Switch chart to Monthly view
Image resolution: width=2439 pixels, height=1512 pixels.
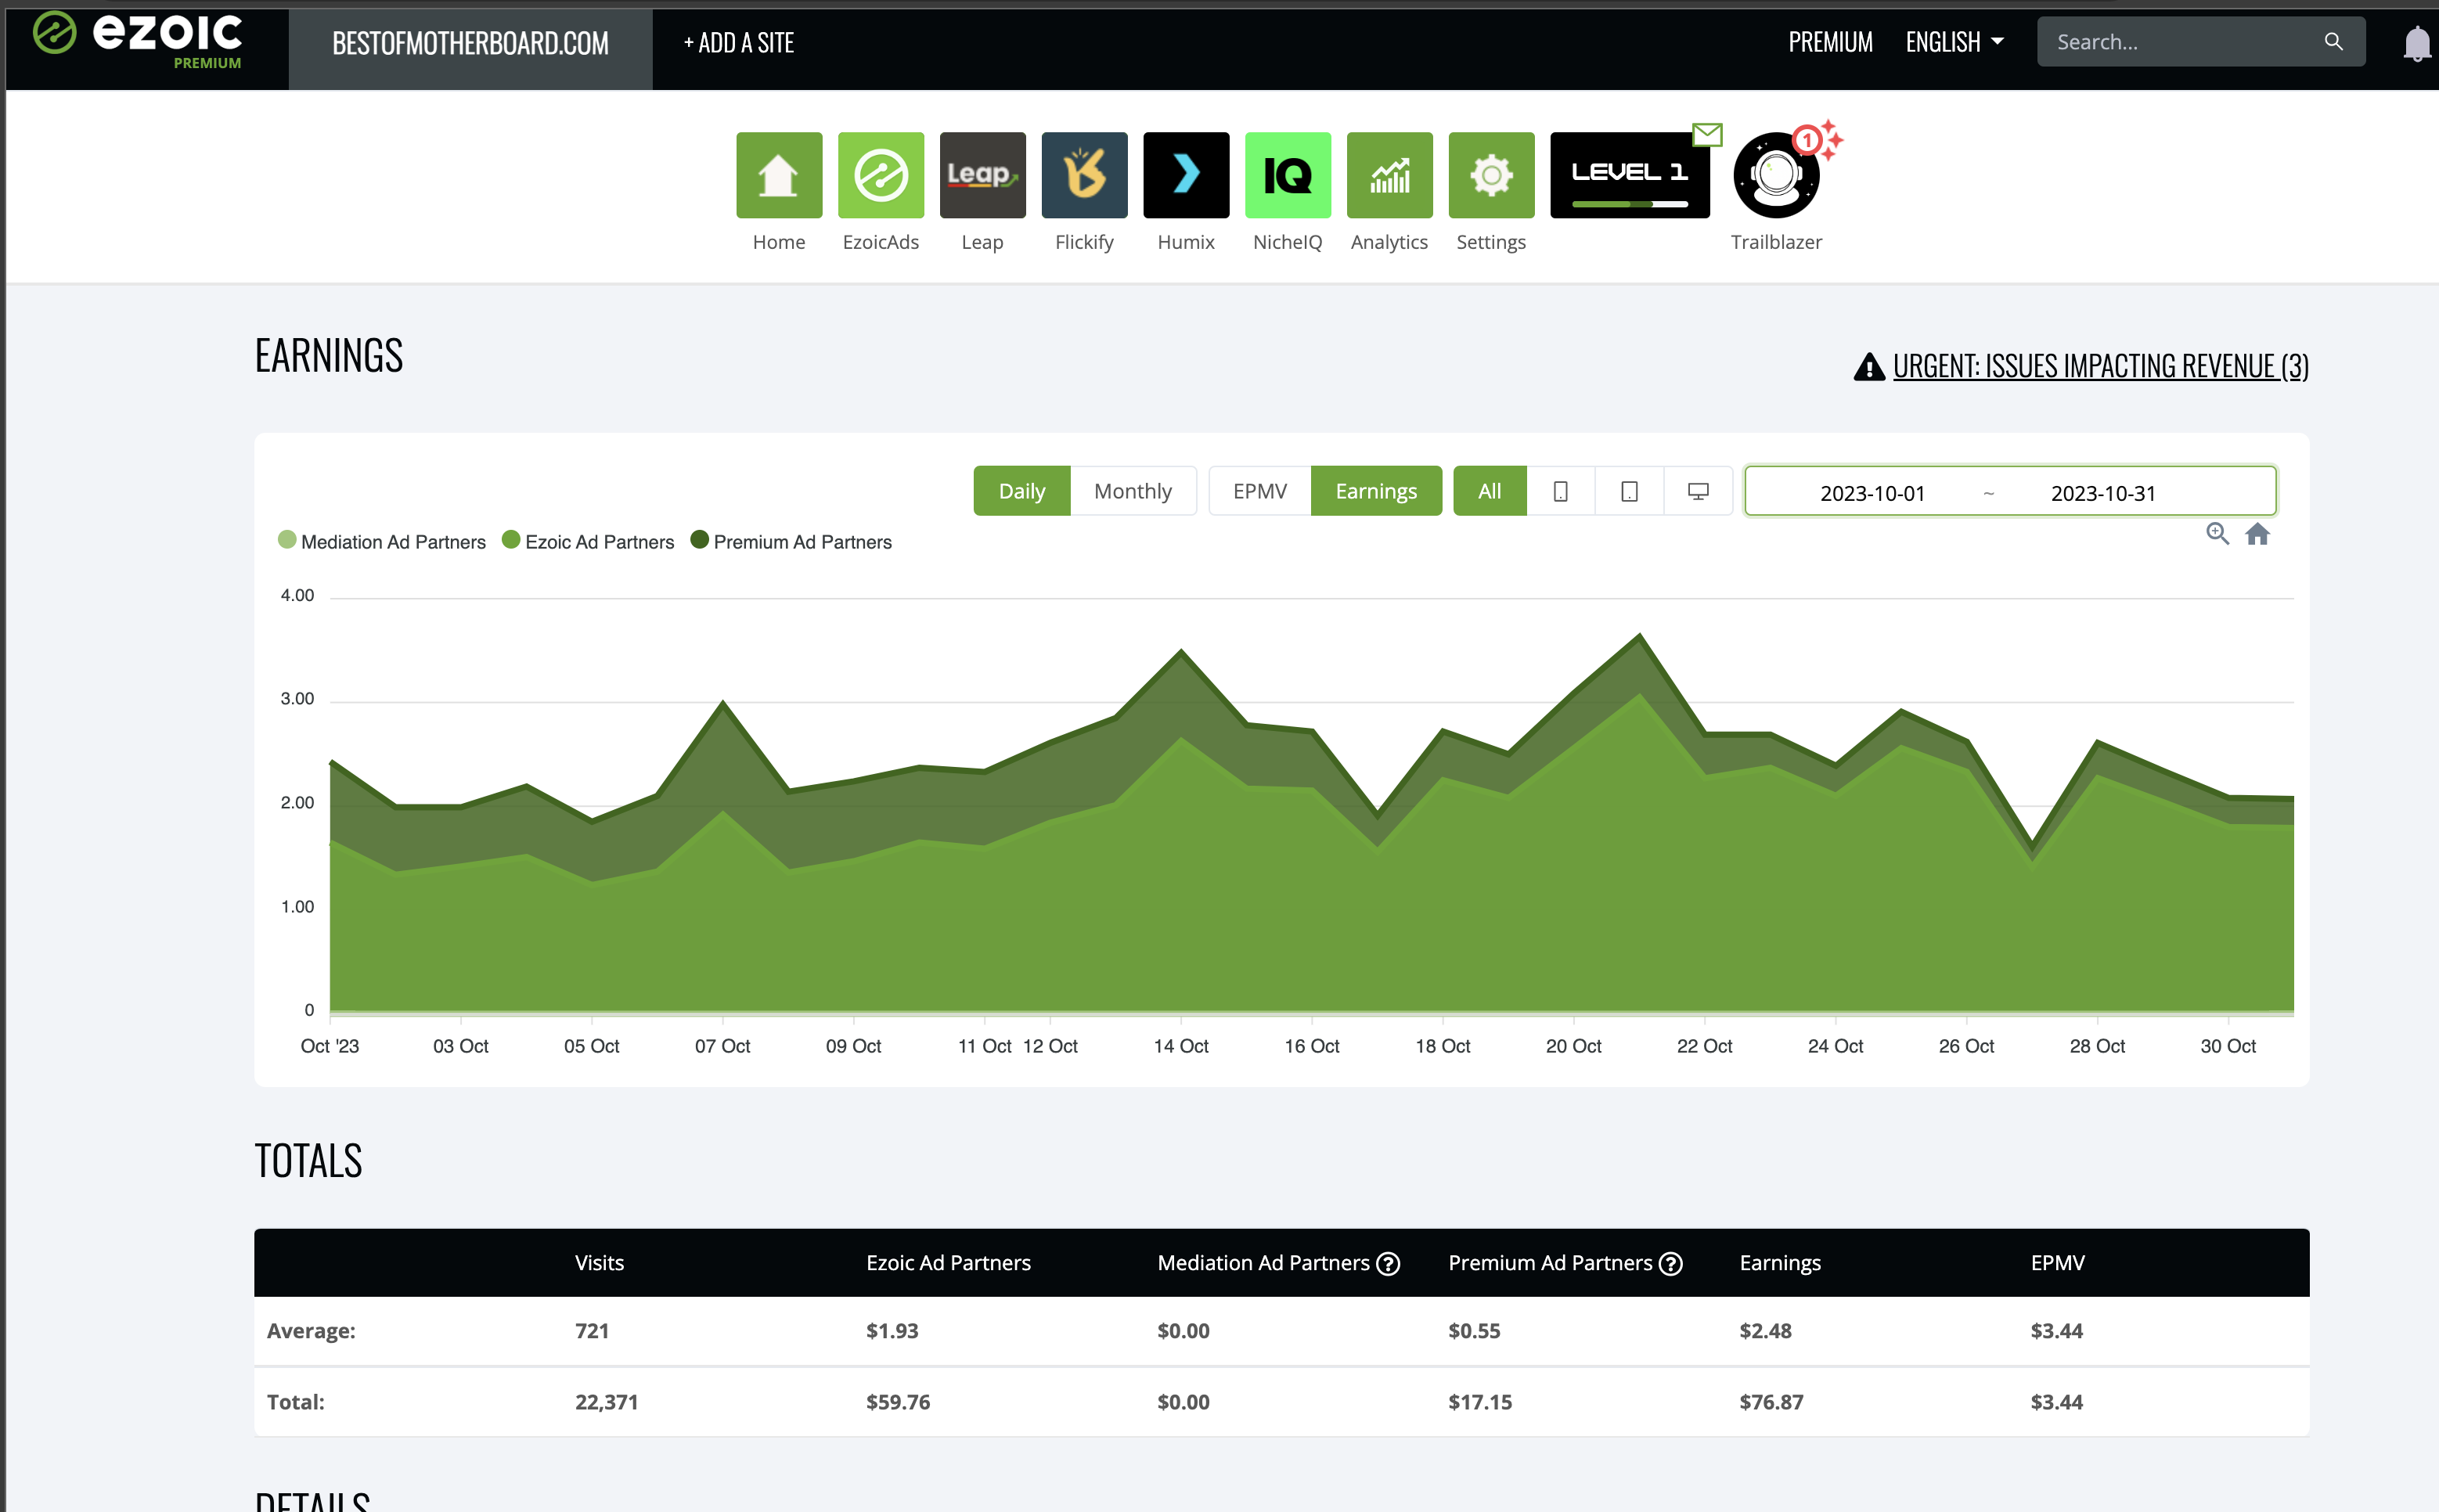[1133, 491]
